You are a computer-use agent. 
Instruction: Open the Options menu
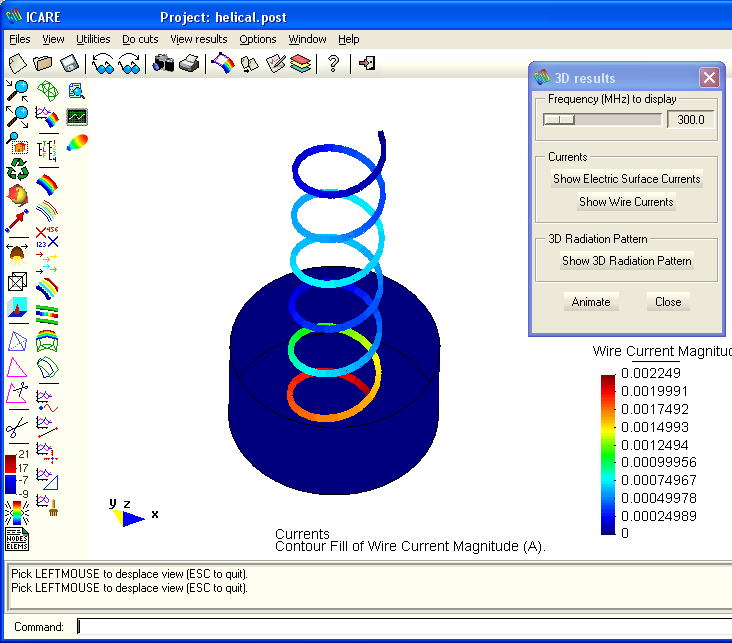tap(258, 39)
